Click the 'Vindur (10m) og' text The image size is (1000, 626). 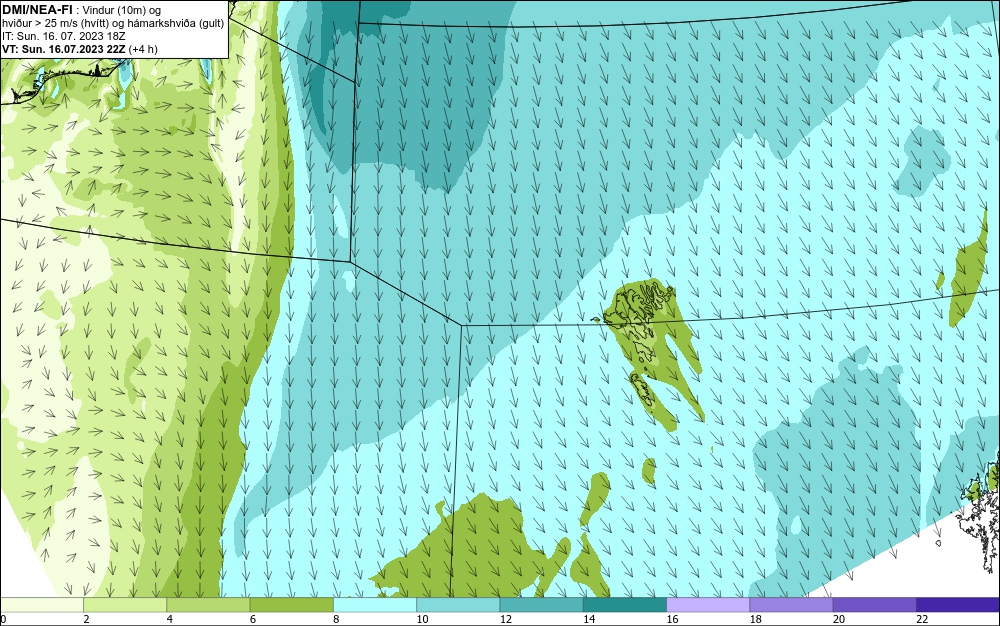coord(122,10)
